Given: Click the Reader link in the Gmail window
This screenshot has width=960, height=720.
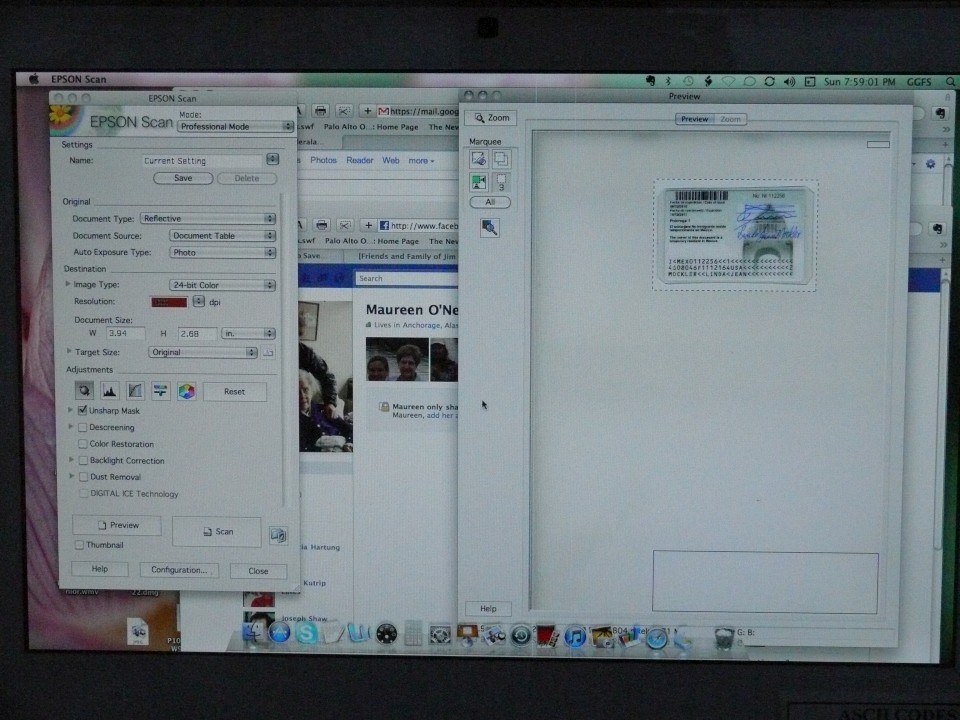Looking at the screenshot, I should click(359, 160).
